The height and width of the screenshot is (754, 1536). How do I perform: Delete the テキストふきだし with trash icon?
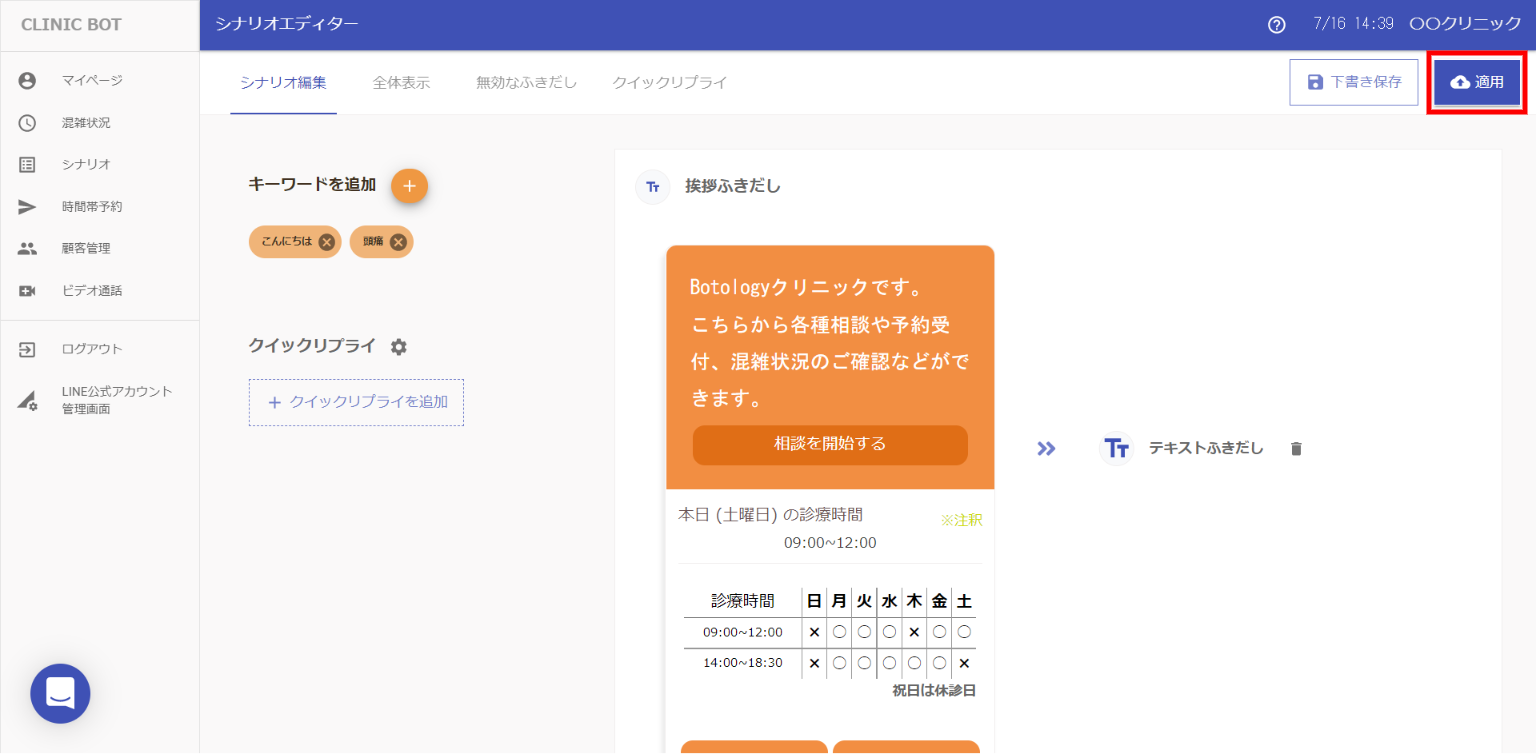click(1296, 449)
